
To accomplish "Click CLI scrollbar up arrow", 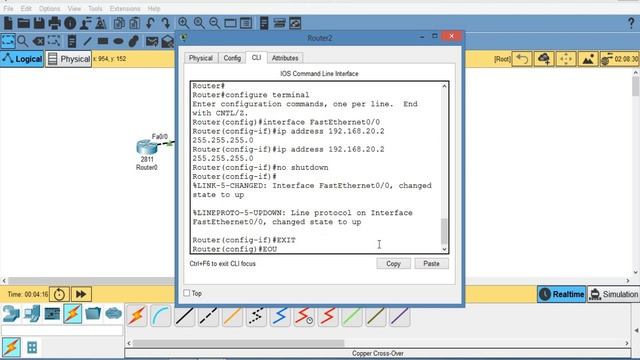I will click(x=444, y=86).
